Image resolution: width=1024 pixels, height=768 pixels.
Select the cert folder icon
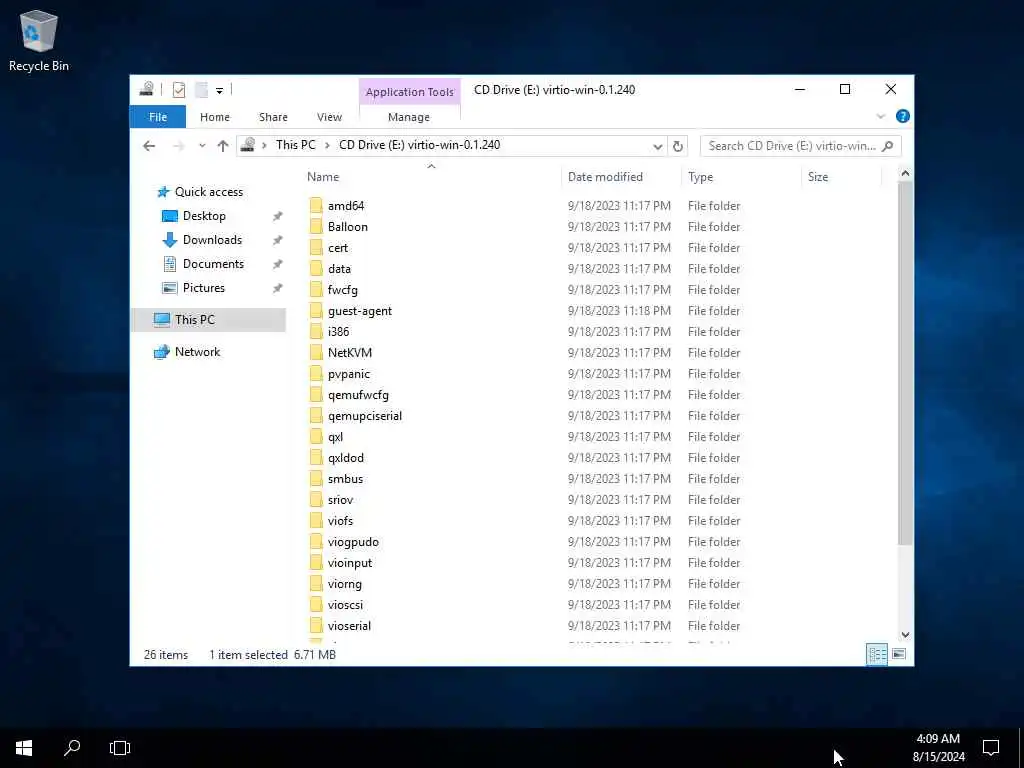click(x=316, y=248)
